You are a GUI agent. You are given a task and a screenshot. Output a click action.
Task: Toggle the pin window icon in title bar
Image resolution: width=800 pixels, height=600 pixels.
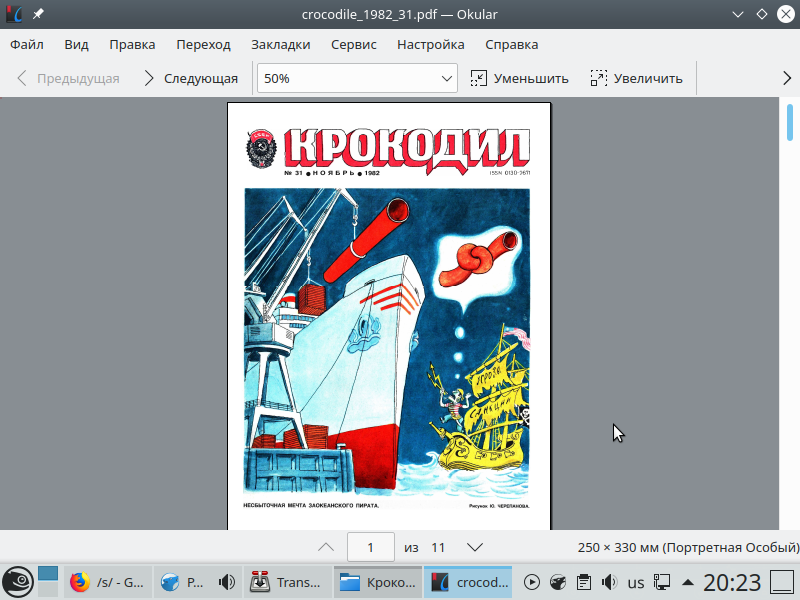pos(38,14)
